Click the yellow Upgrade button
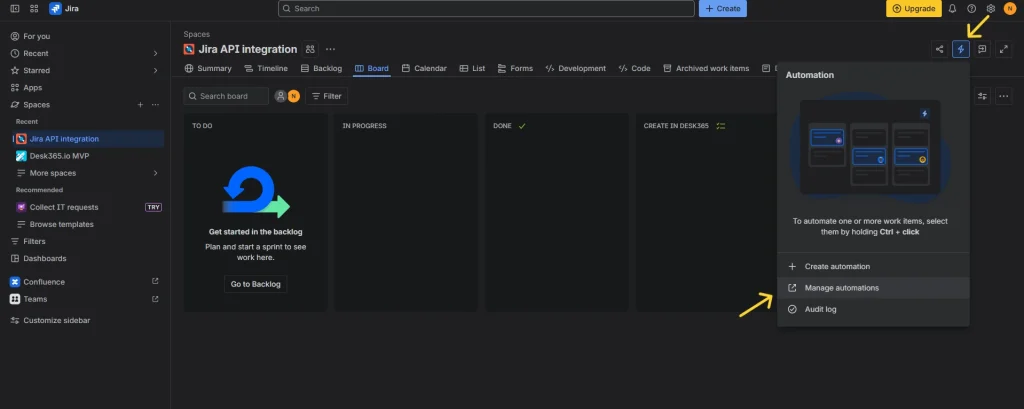The image size is (1024, 409). tap(913, 8)
